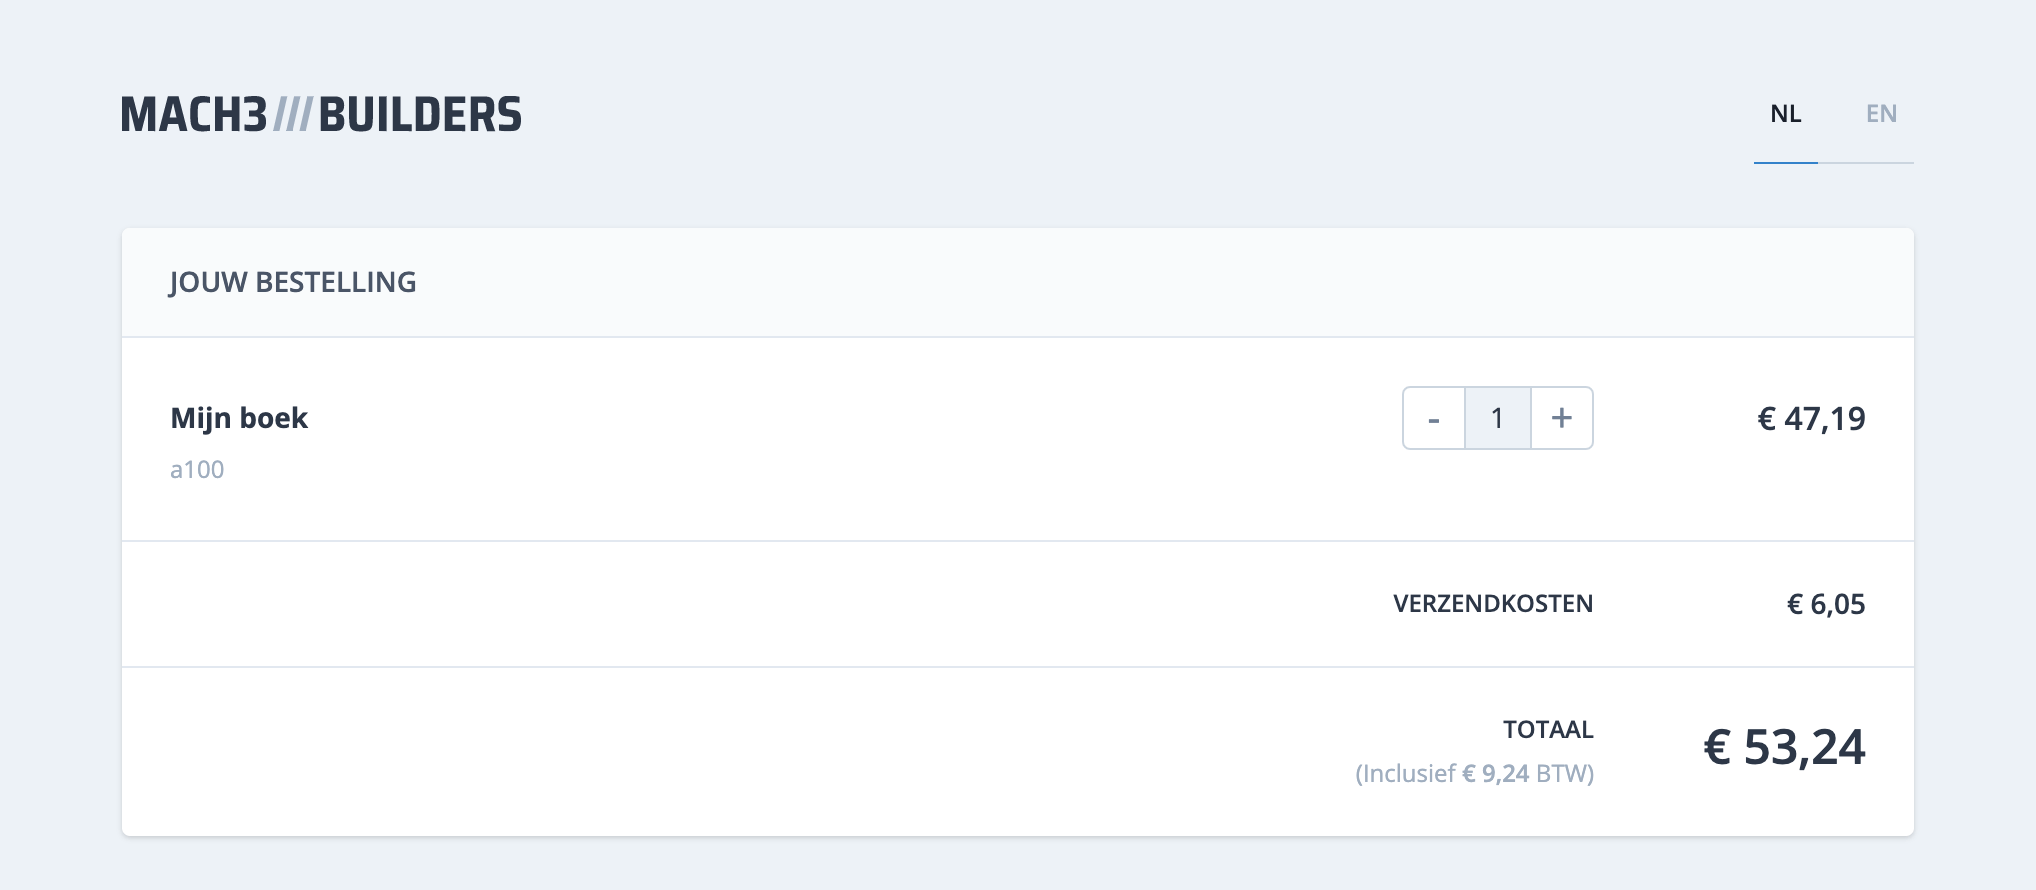Screen dimensions: 2036x890
Task: Click the € 6,05 shipping cost
Action: point(1826,604)
